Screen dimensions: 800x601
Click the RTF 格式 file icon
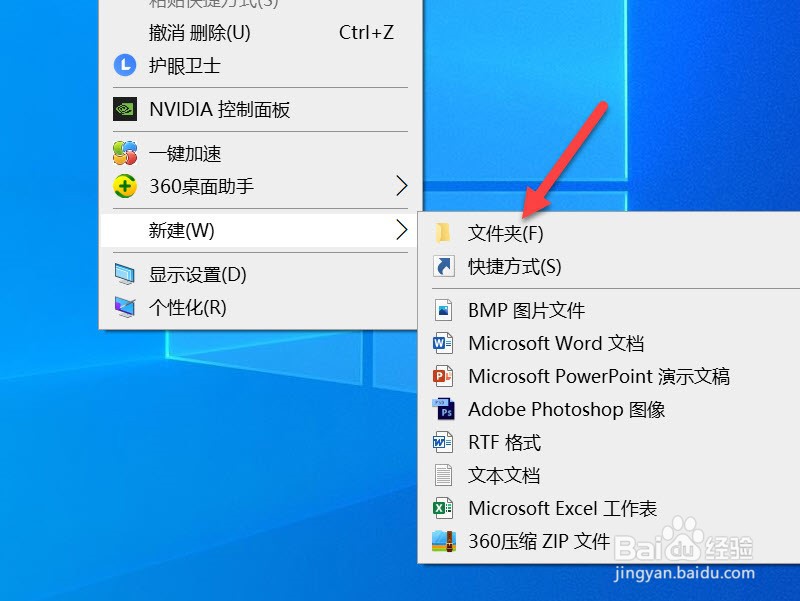click(x=443, y=442)
